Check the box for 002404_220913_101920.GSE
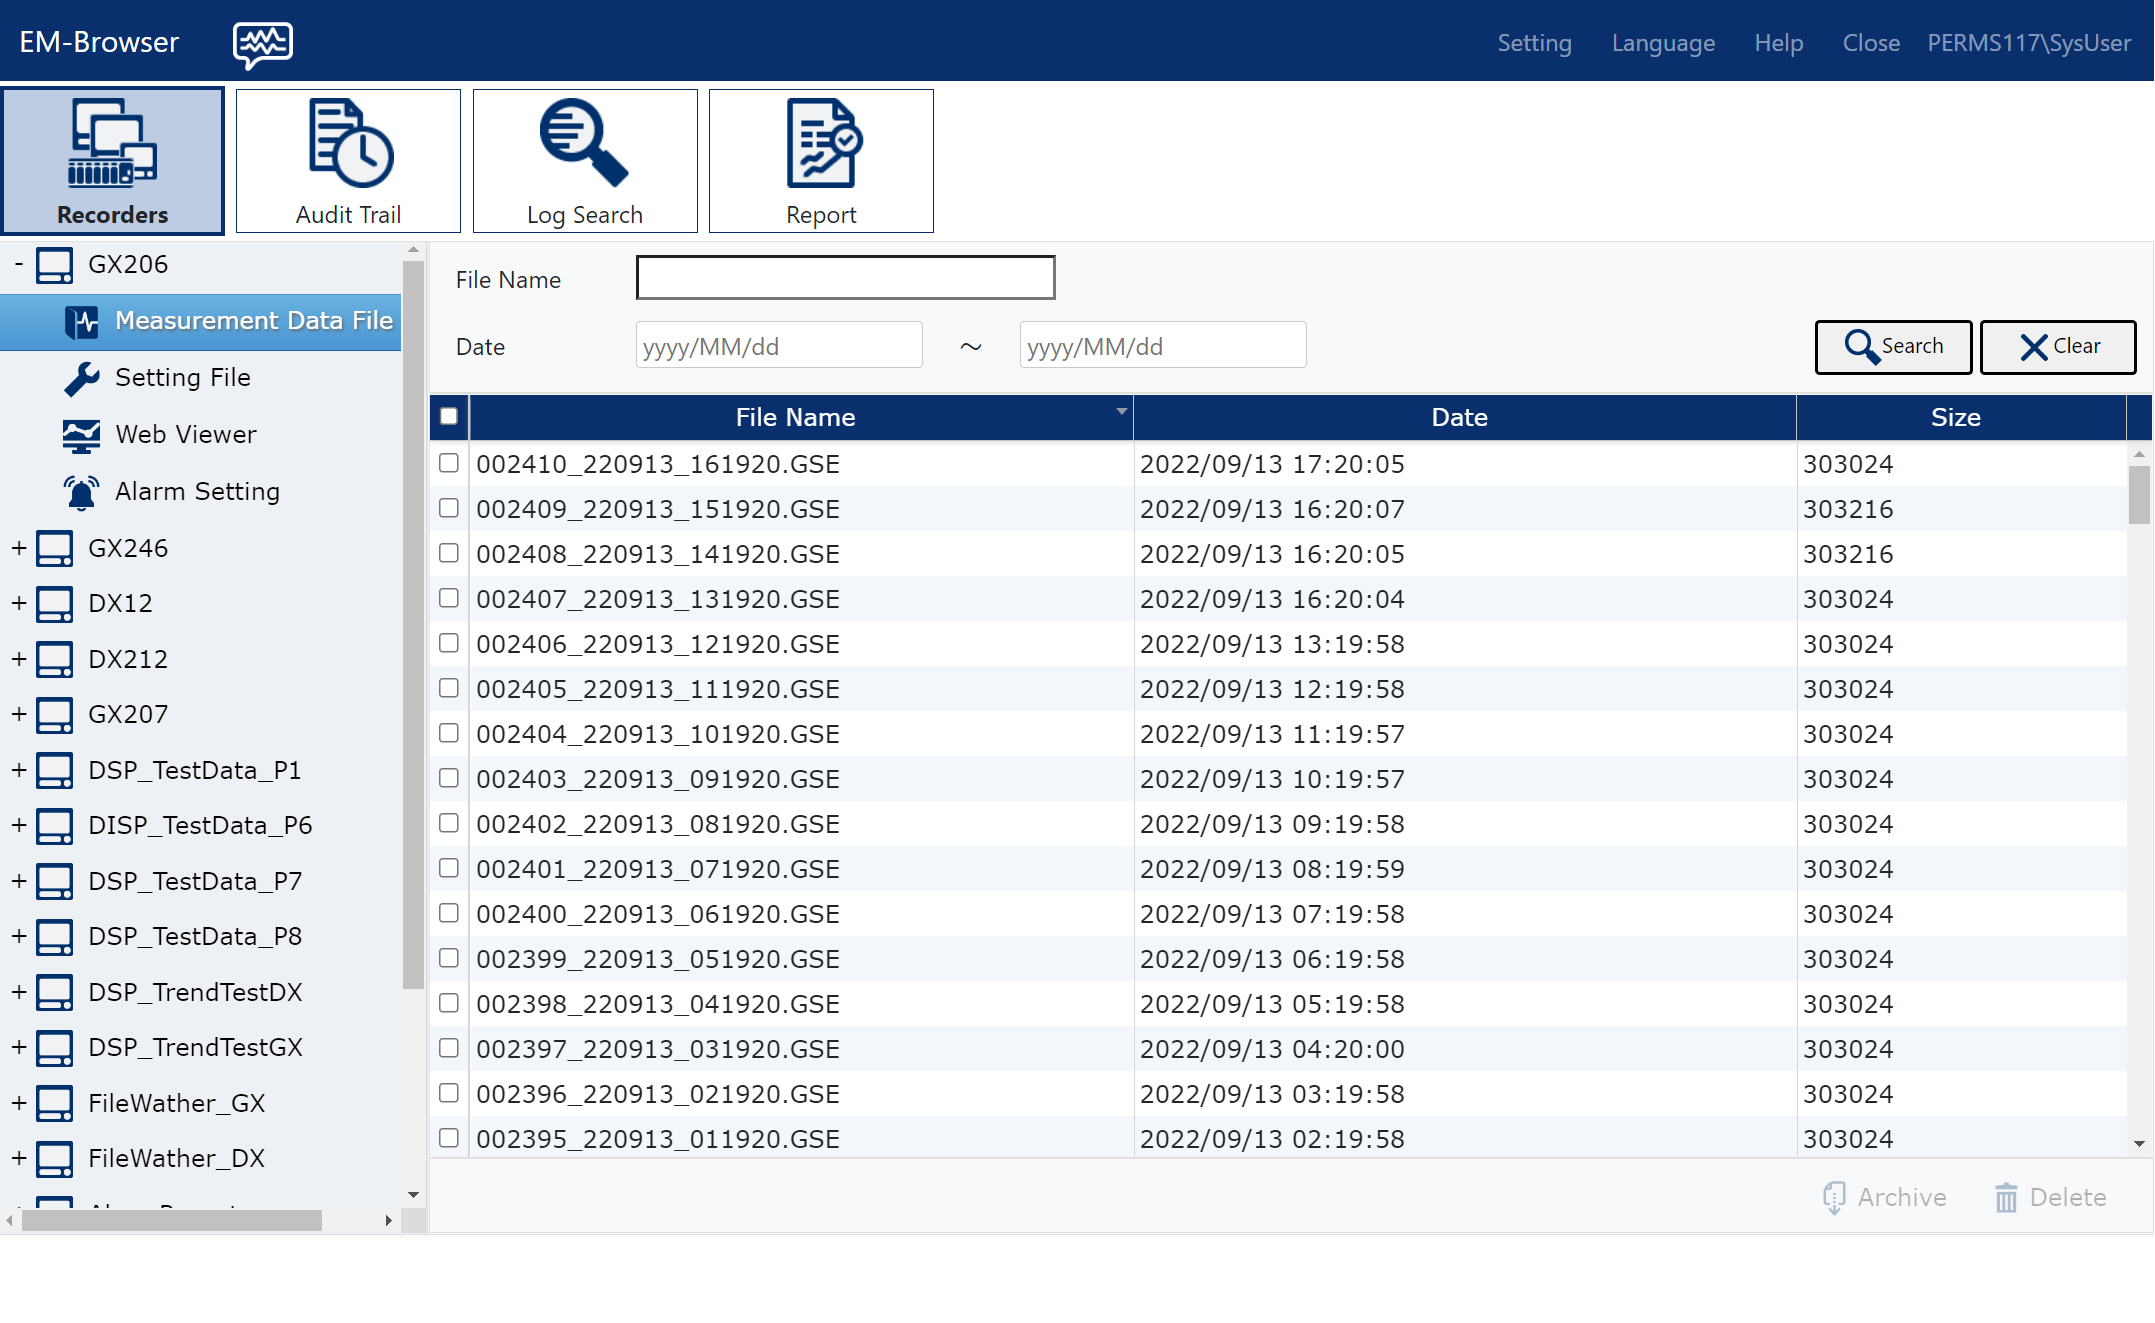The image size is (2155, 1323). tap(449, 733)
